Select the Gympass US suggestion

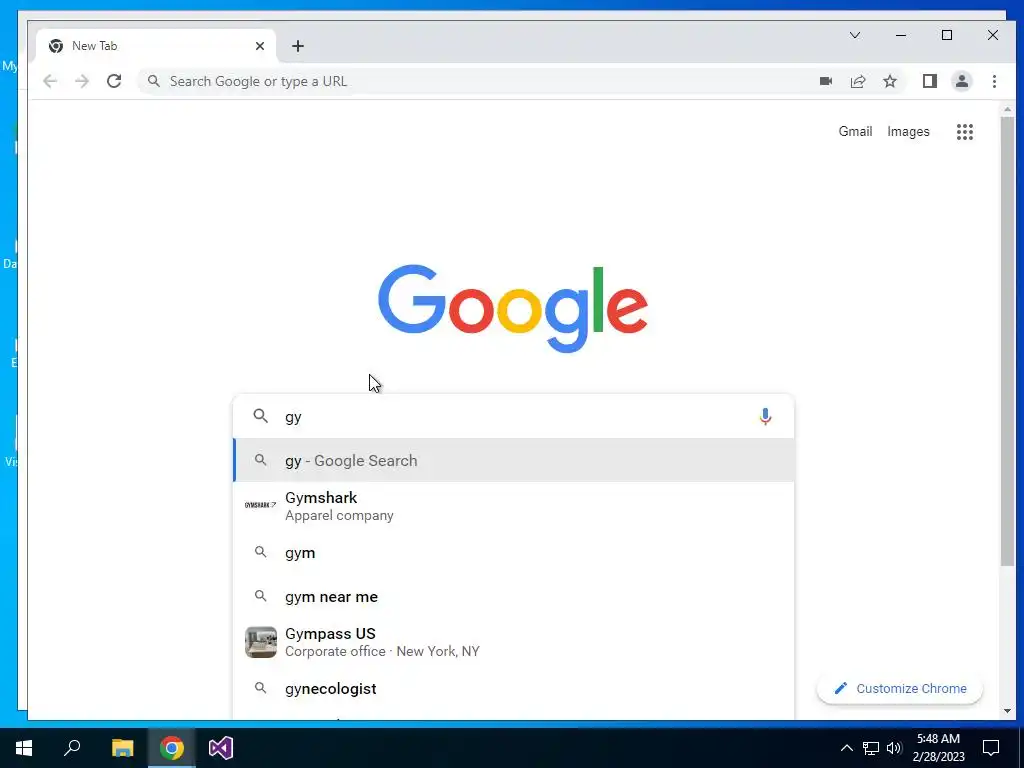coord(514,642)
